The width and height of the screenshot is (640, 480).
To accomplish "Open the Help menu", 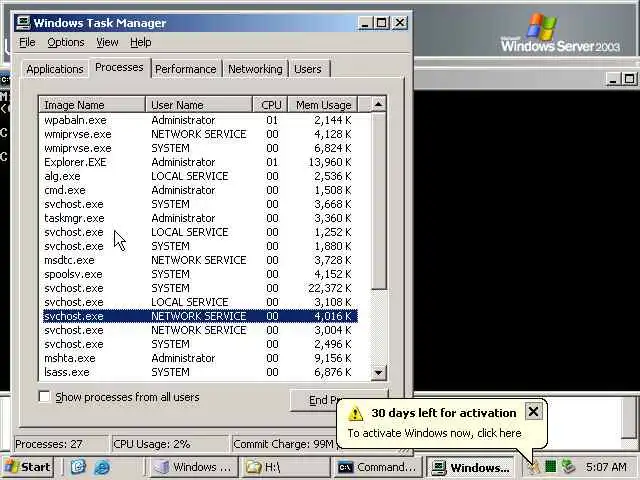I will tap(141, 42).
